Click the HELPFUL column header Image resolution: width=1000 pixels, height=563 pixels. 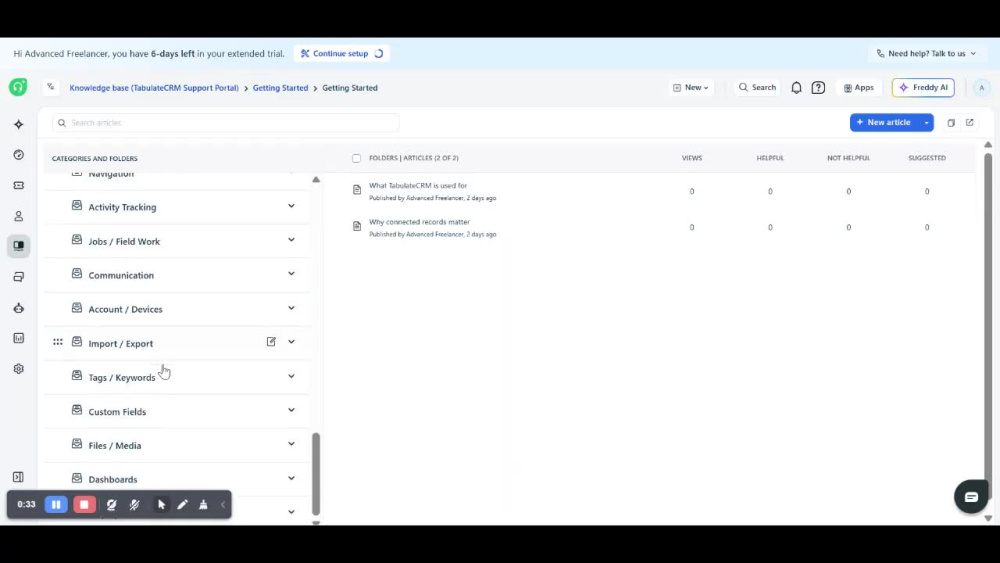point(770,158)
